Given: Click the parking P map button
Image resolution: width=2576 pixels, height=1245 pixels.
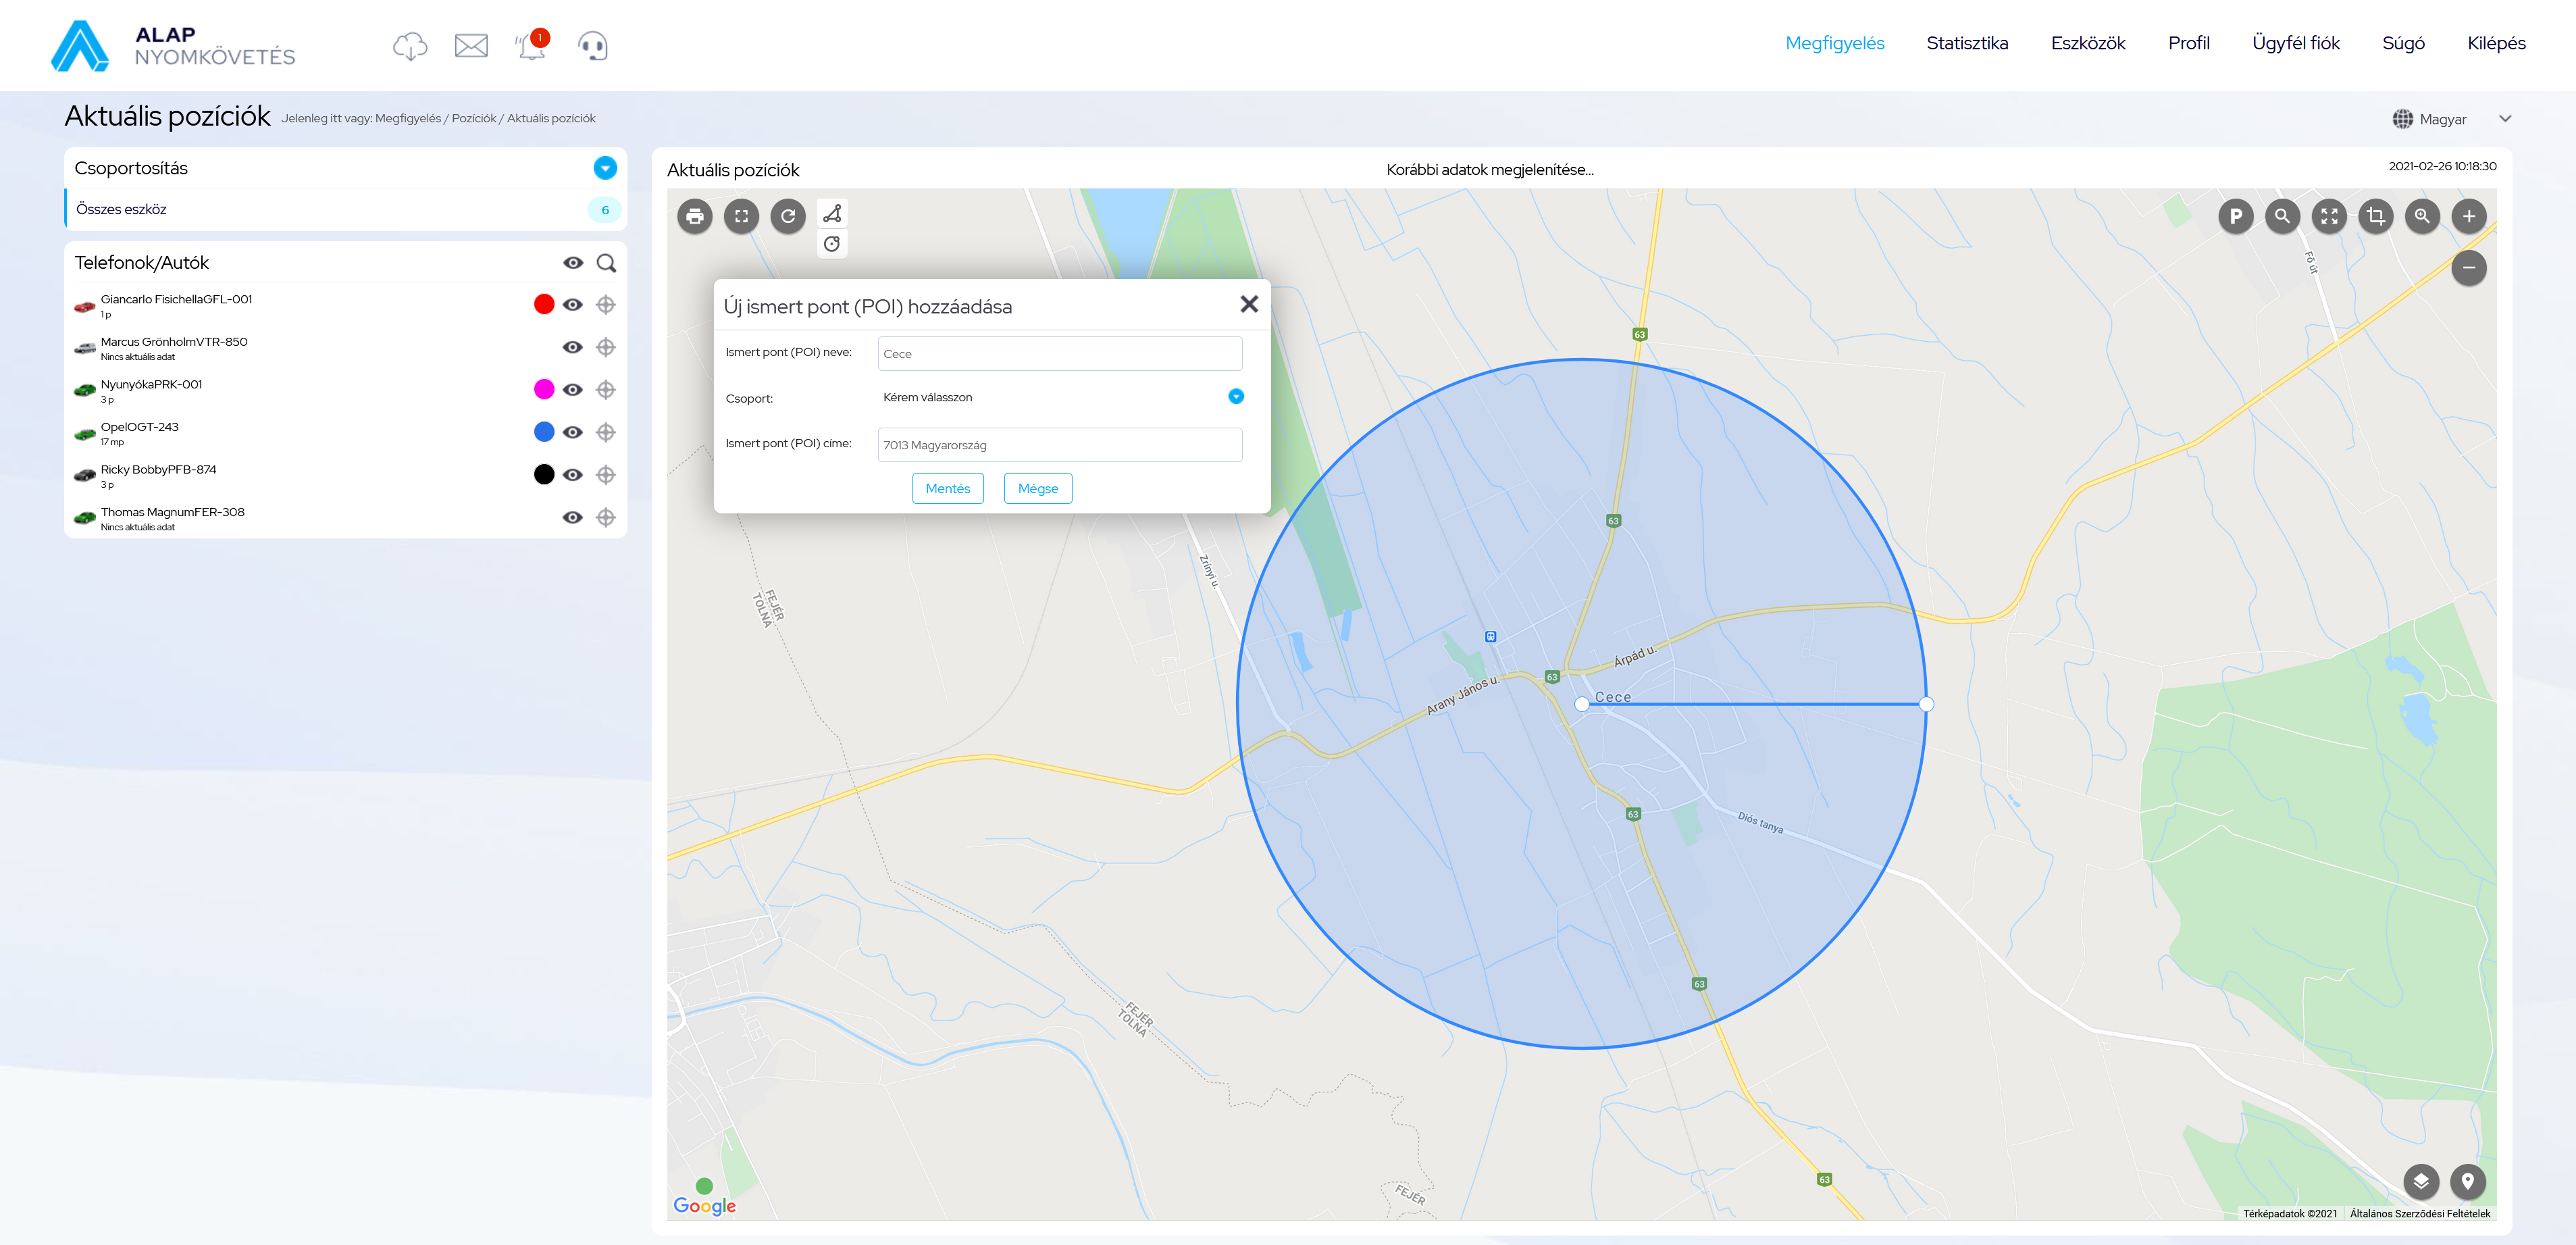Looking at the screenshot, I should tap(2235, 216).
